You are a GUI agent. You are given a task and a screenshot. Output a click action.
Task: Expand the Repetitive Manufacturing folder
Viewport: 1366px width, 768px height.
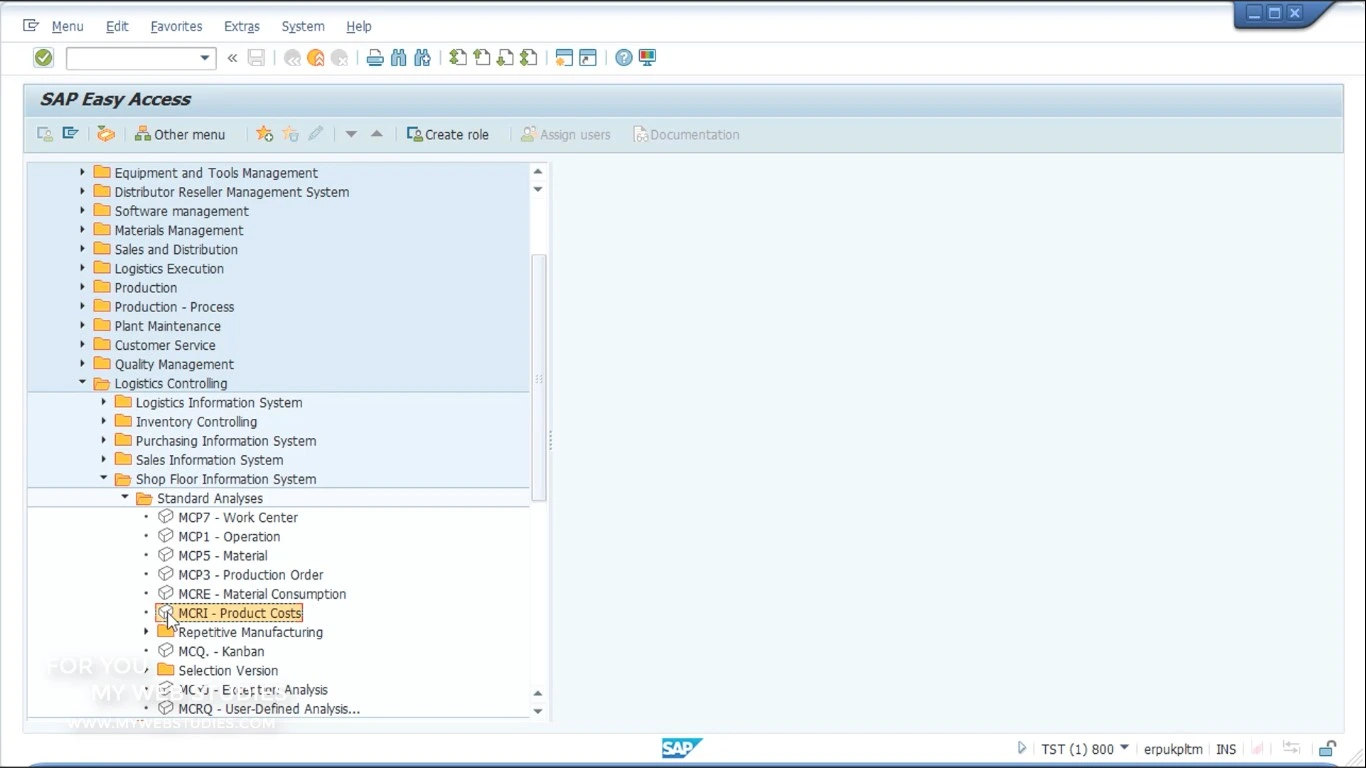pyautogui.click(x=146, y=632)
